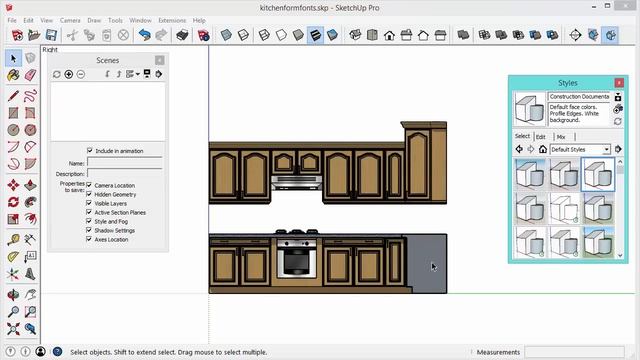Select the Freehand tool
This screenshot has height=360, width=640.
[30, 96]
